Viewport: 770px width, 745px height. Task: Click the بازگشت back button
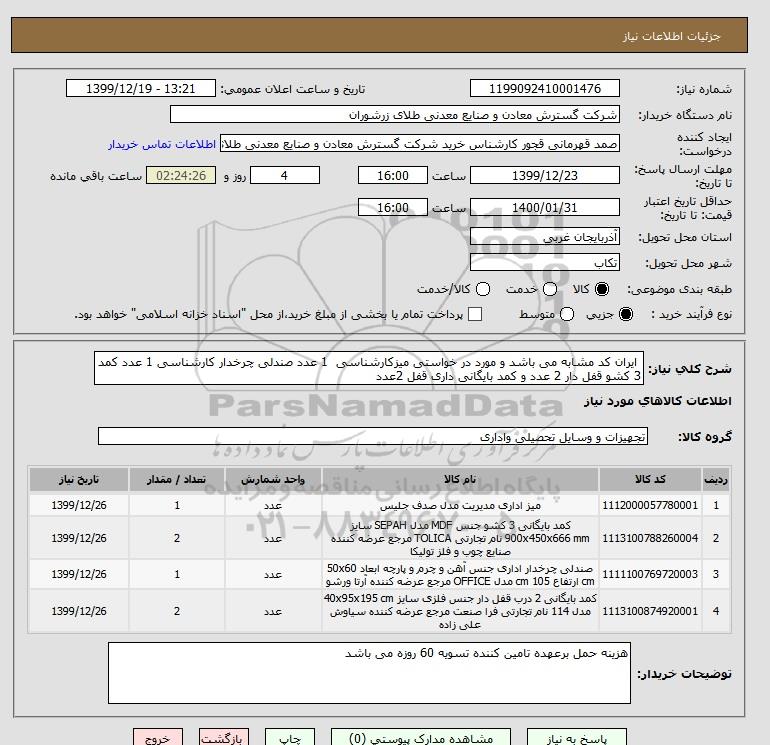tap(224, 738)
